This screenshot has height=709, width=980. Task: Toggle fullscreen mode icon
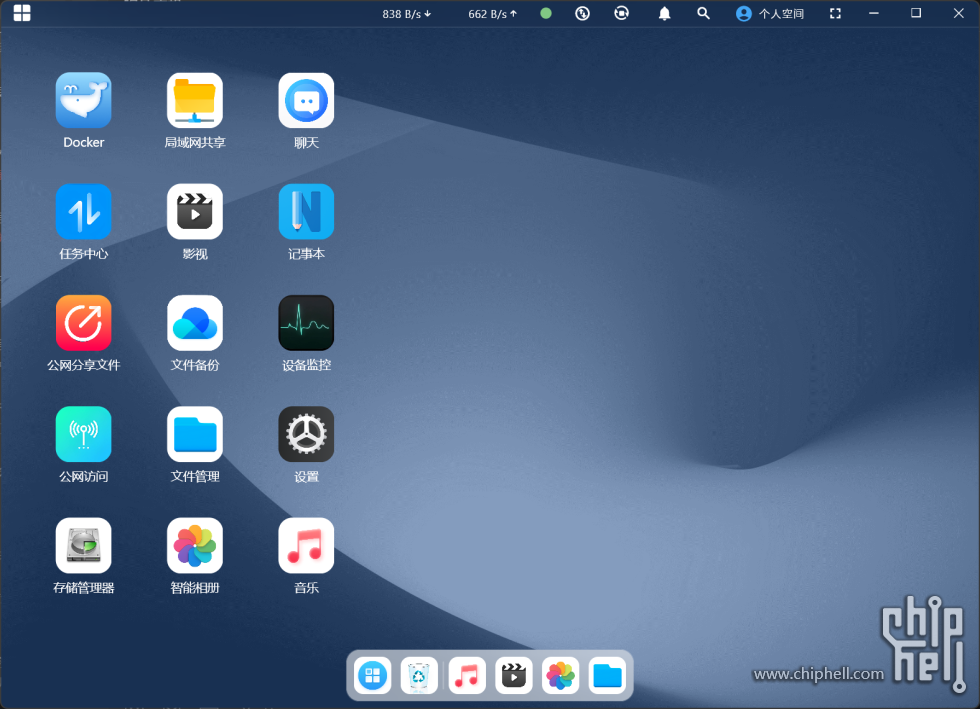click(x=835, y=13)
